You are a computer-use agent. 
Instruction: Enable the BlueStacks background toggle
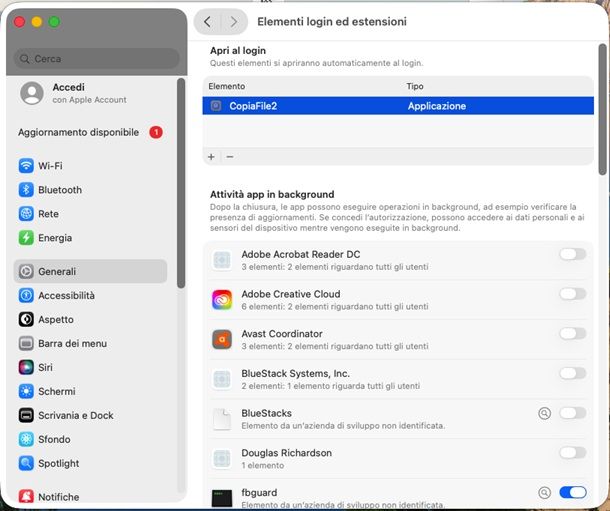[x=573, y=413]
